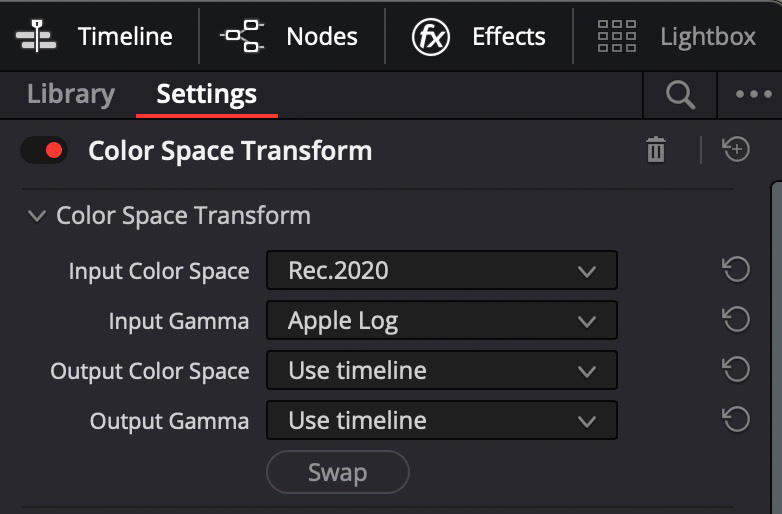Open Input Color Space Rec.2020 dropdown
This screenshot has width=782, height=514.
pos(442,270)
